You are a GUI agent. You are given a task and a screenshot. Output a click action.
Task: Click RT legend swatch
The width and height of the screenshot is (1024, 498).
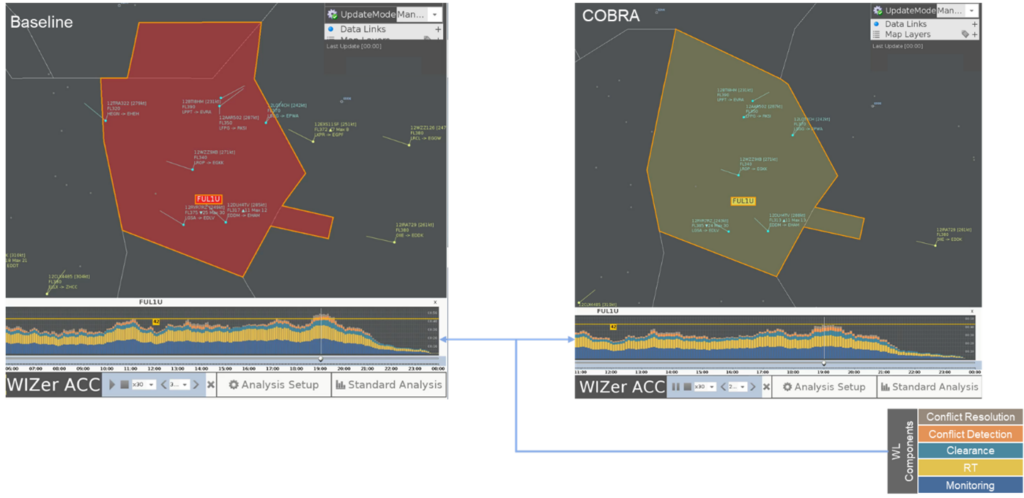970,467
